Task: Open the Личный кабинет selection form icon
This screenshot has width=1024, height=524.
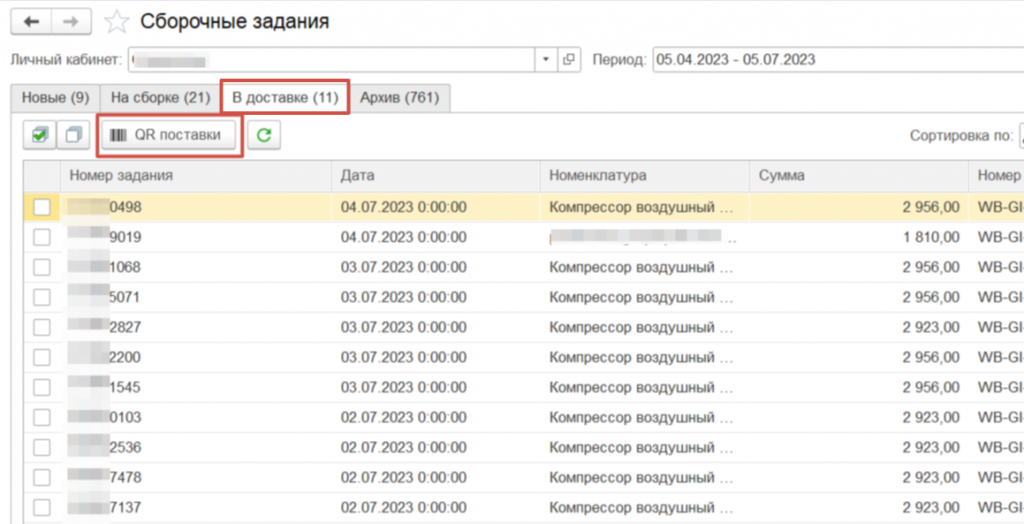Action: pyautogui.click(x=568, y=59)
